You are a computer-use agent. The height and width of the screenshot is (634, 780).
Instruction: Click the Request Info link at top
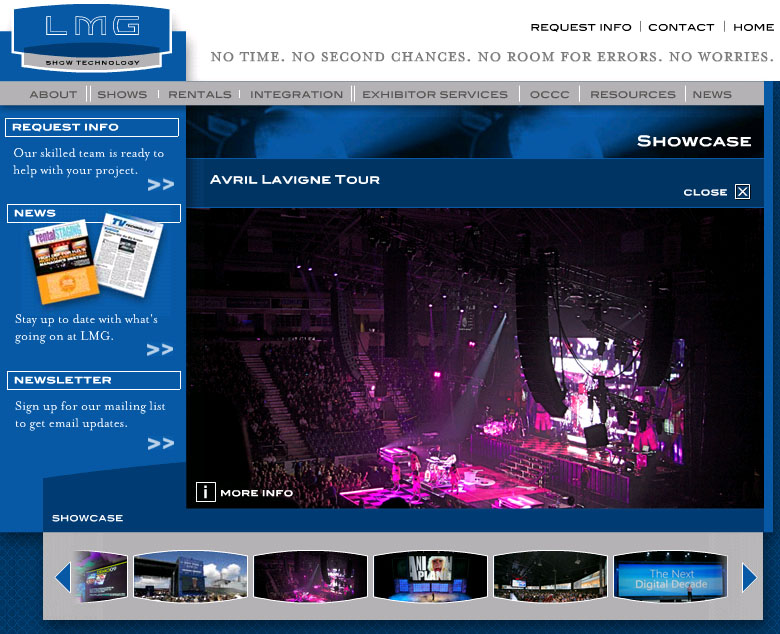pos(581,27)
